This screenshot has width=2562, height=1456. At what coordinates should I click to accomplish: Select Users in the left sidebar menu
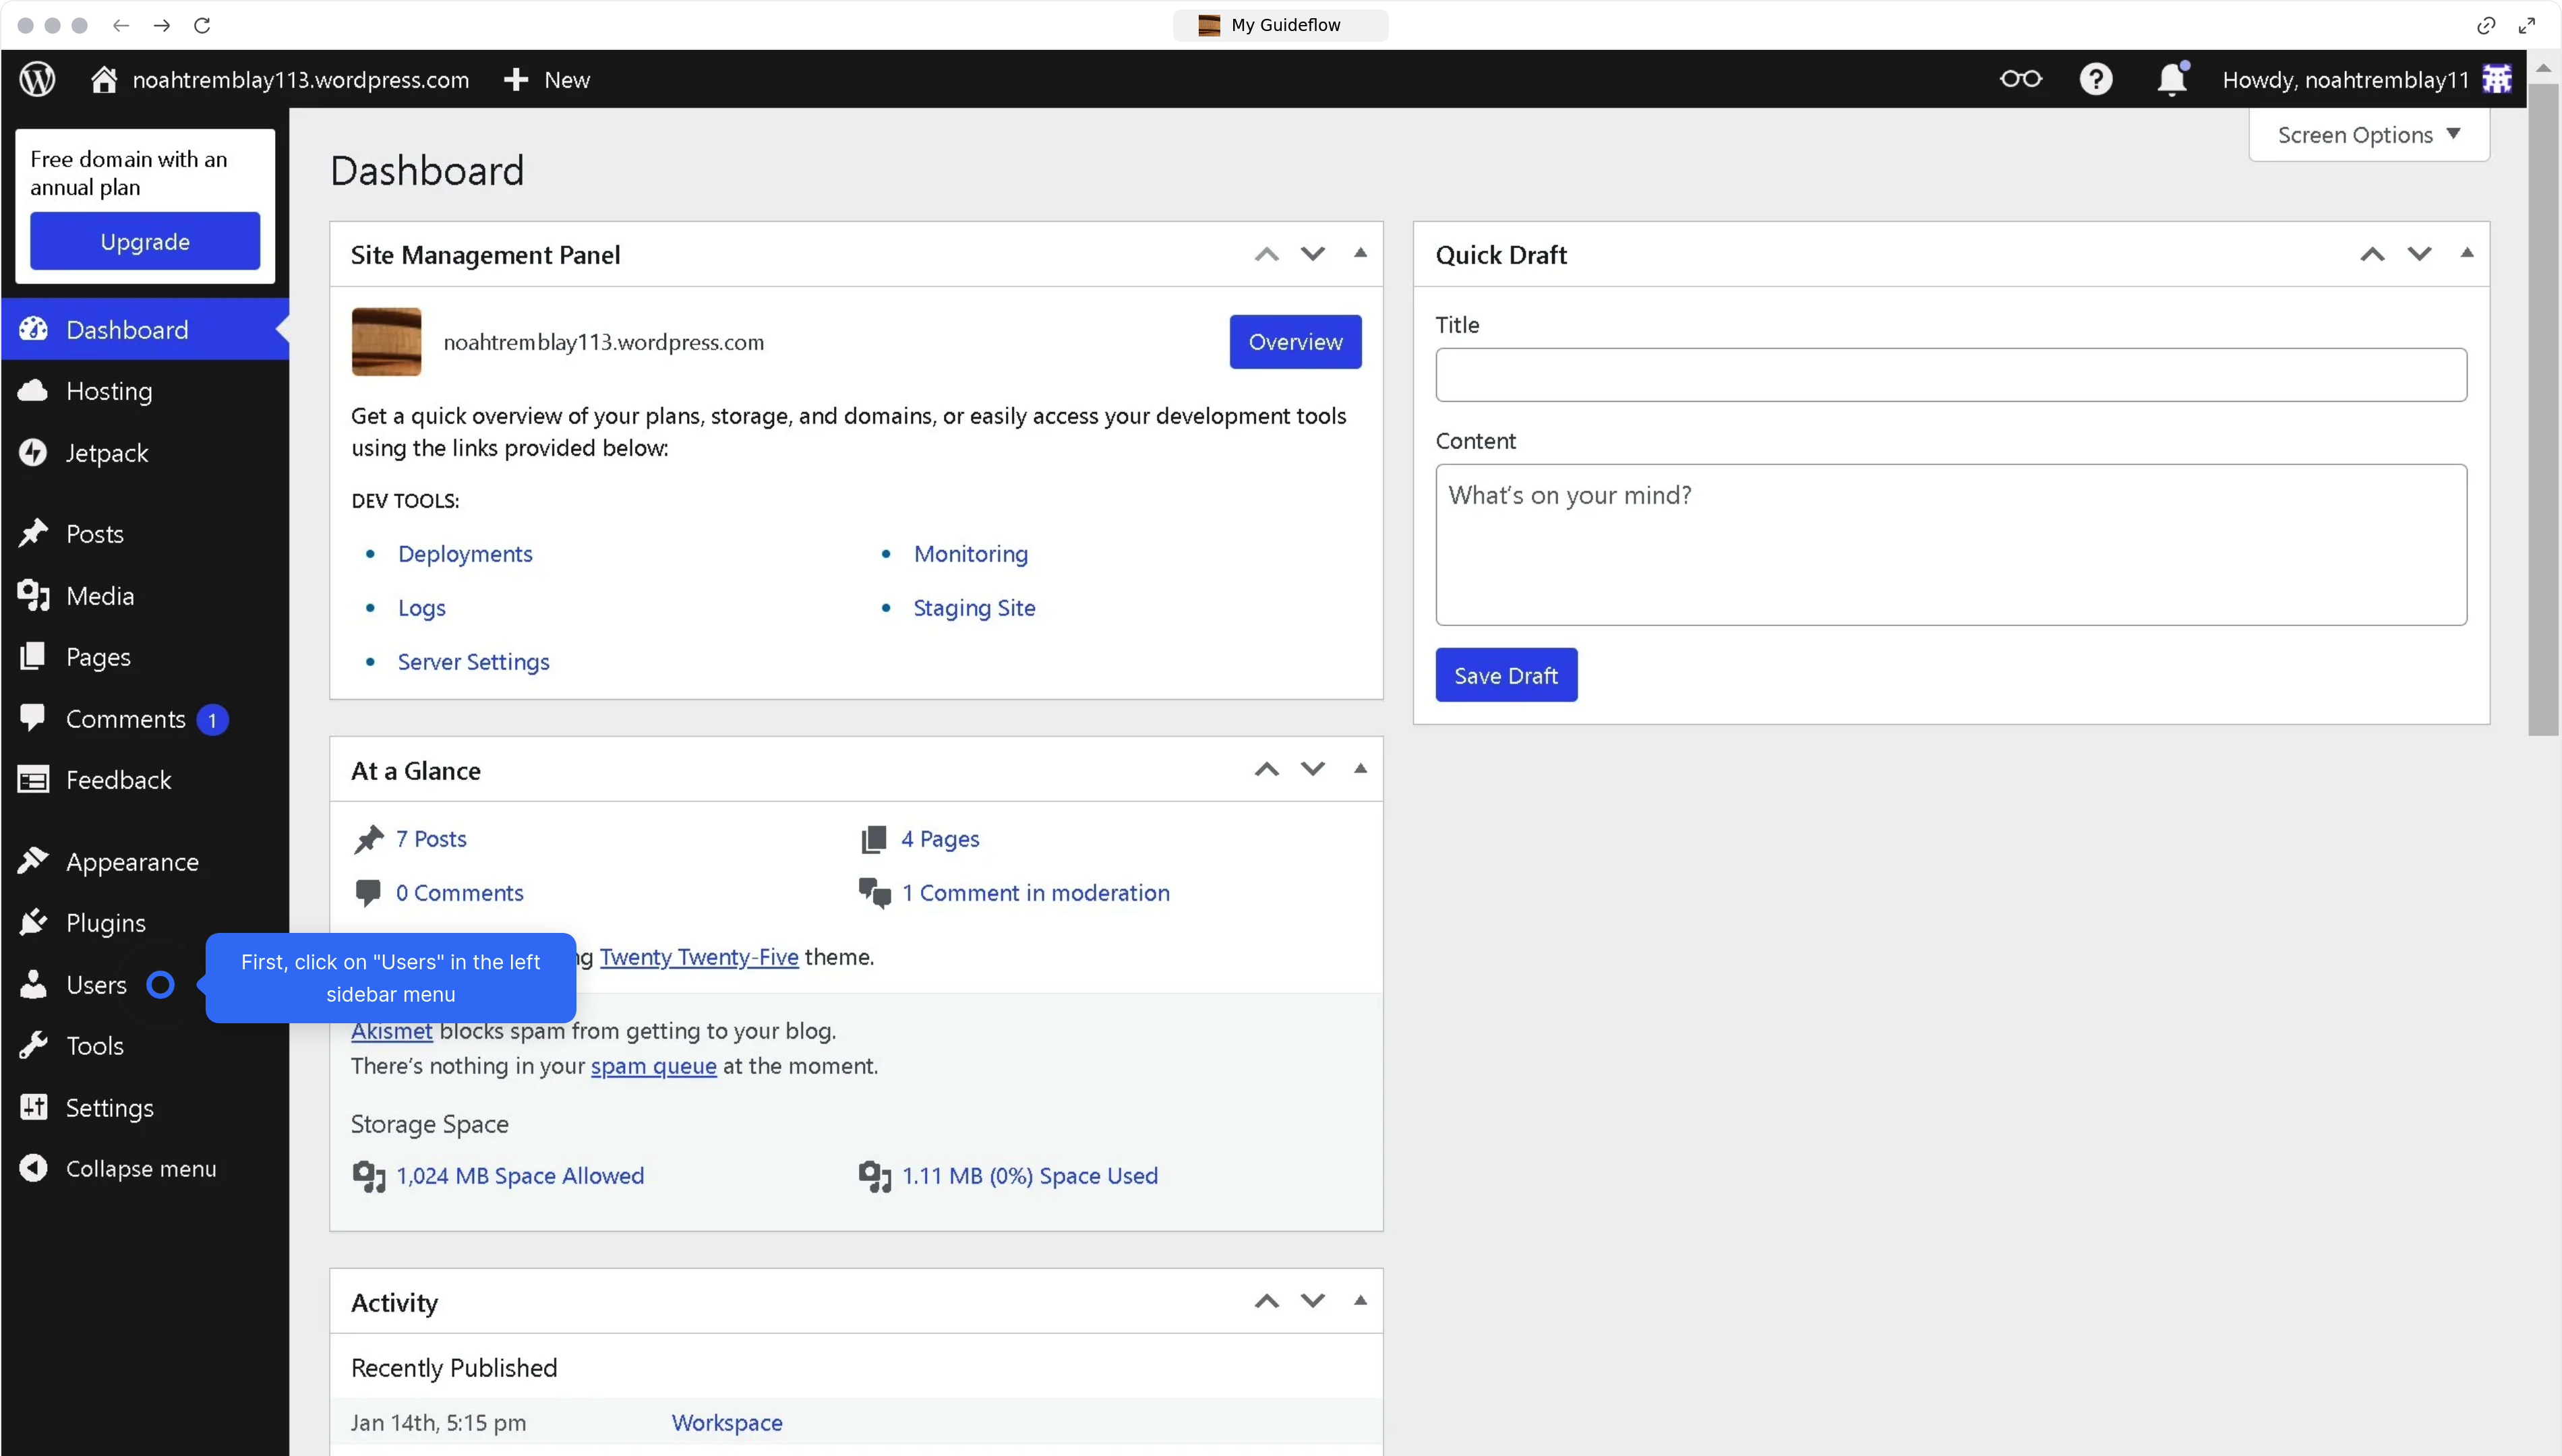[95, 984]
